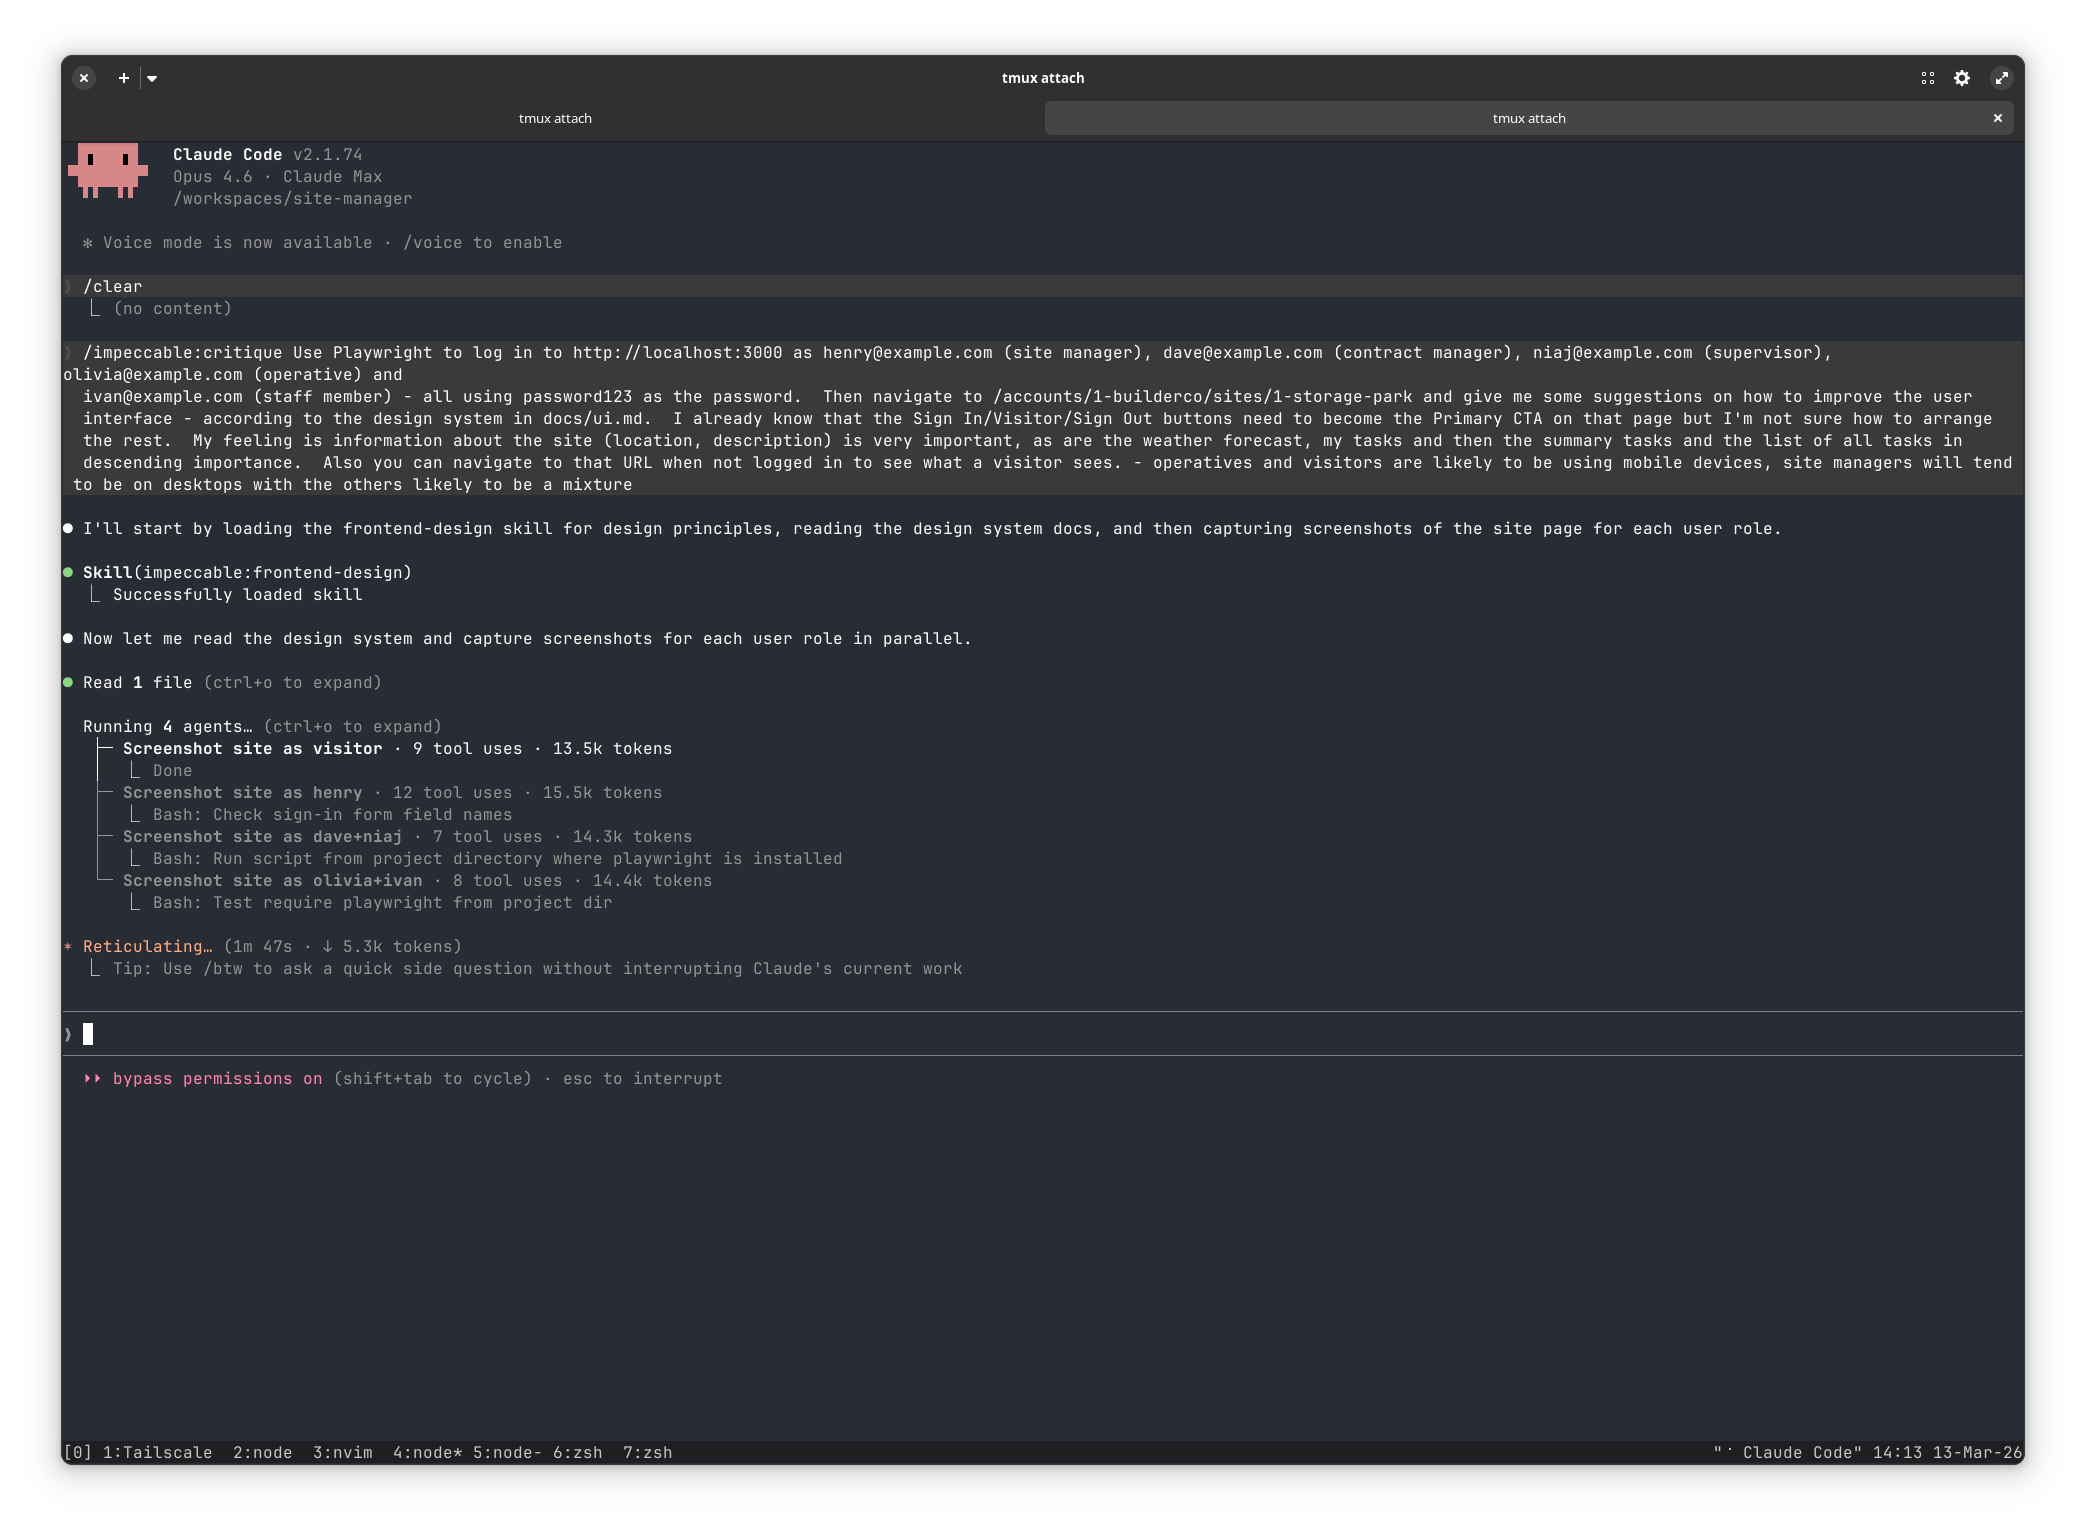Switch to the first tmux attach tab
The height and width of the screenshot is (1532, 2086).
coord(555,118)
